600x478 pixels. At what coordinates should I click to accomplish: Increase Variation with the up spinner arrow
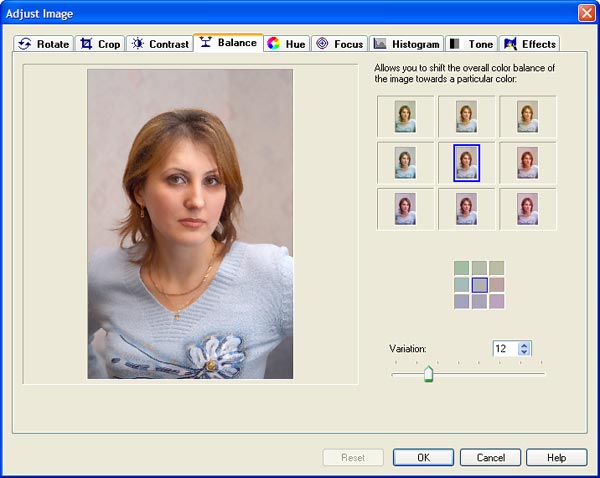524,345
